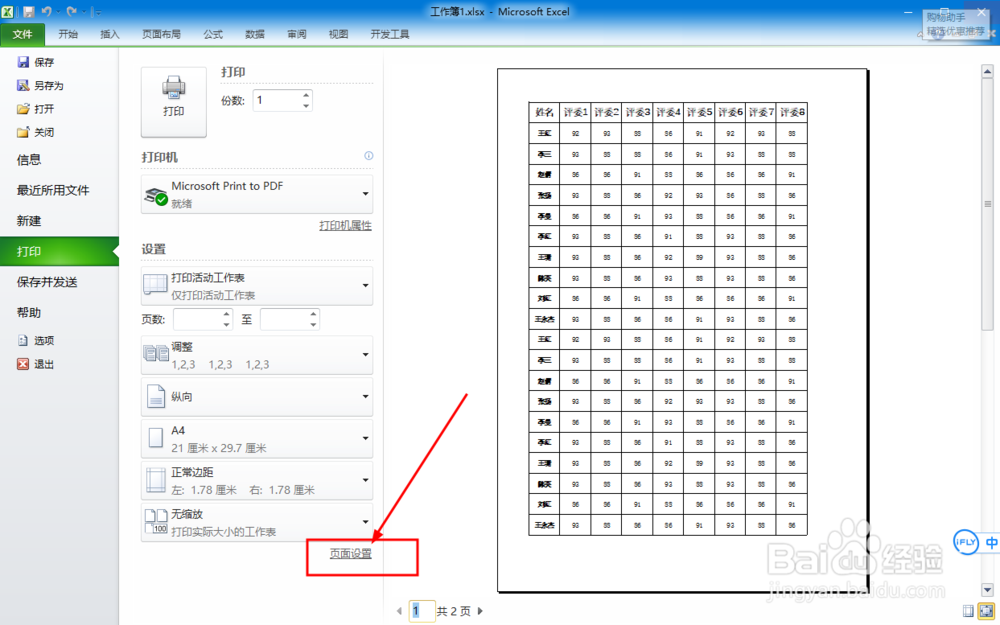Switch to the 开始 ribbon tab
Image resolution: width=1000 pixels, height=625 pixels.
tap(68, 34)
